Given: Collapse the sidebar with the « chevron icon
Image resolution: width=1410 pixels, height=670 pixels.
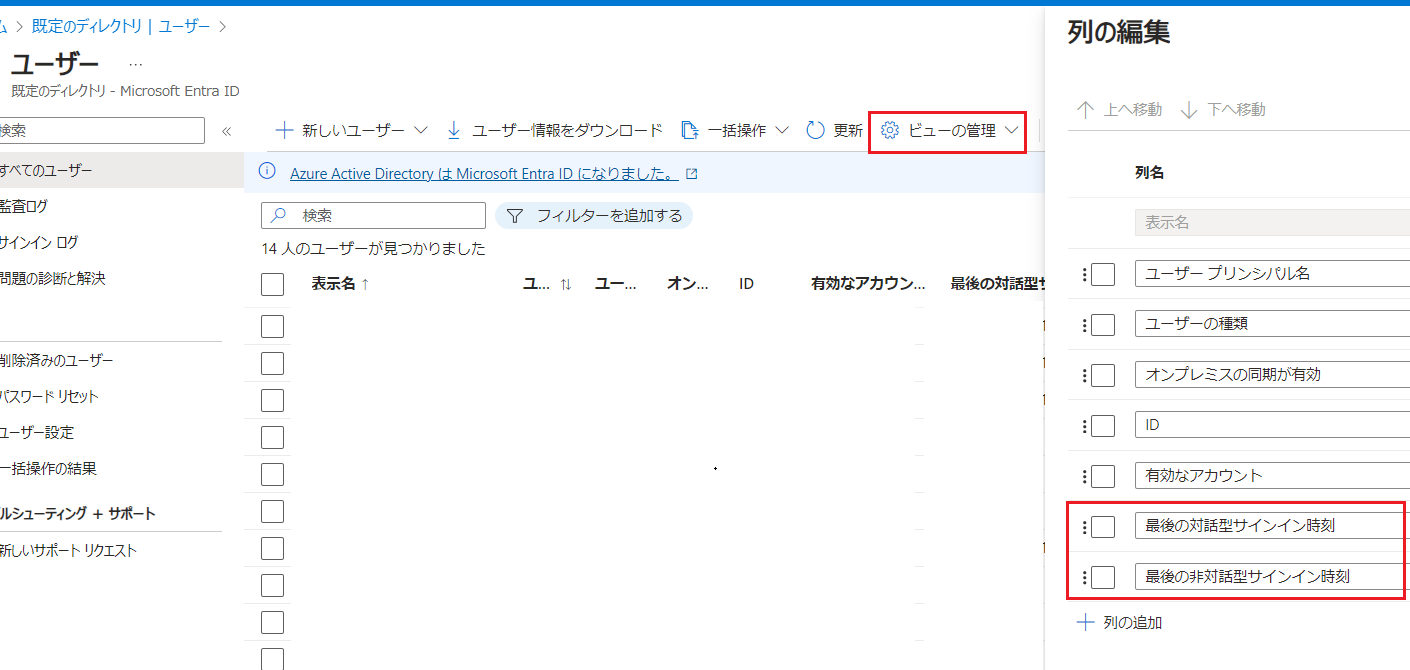Looking at the screenshot, I should click(227, 129).
